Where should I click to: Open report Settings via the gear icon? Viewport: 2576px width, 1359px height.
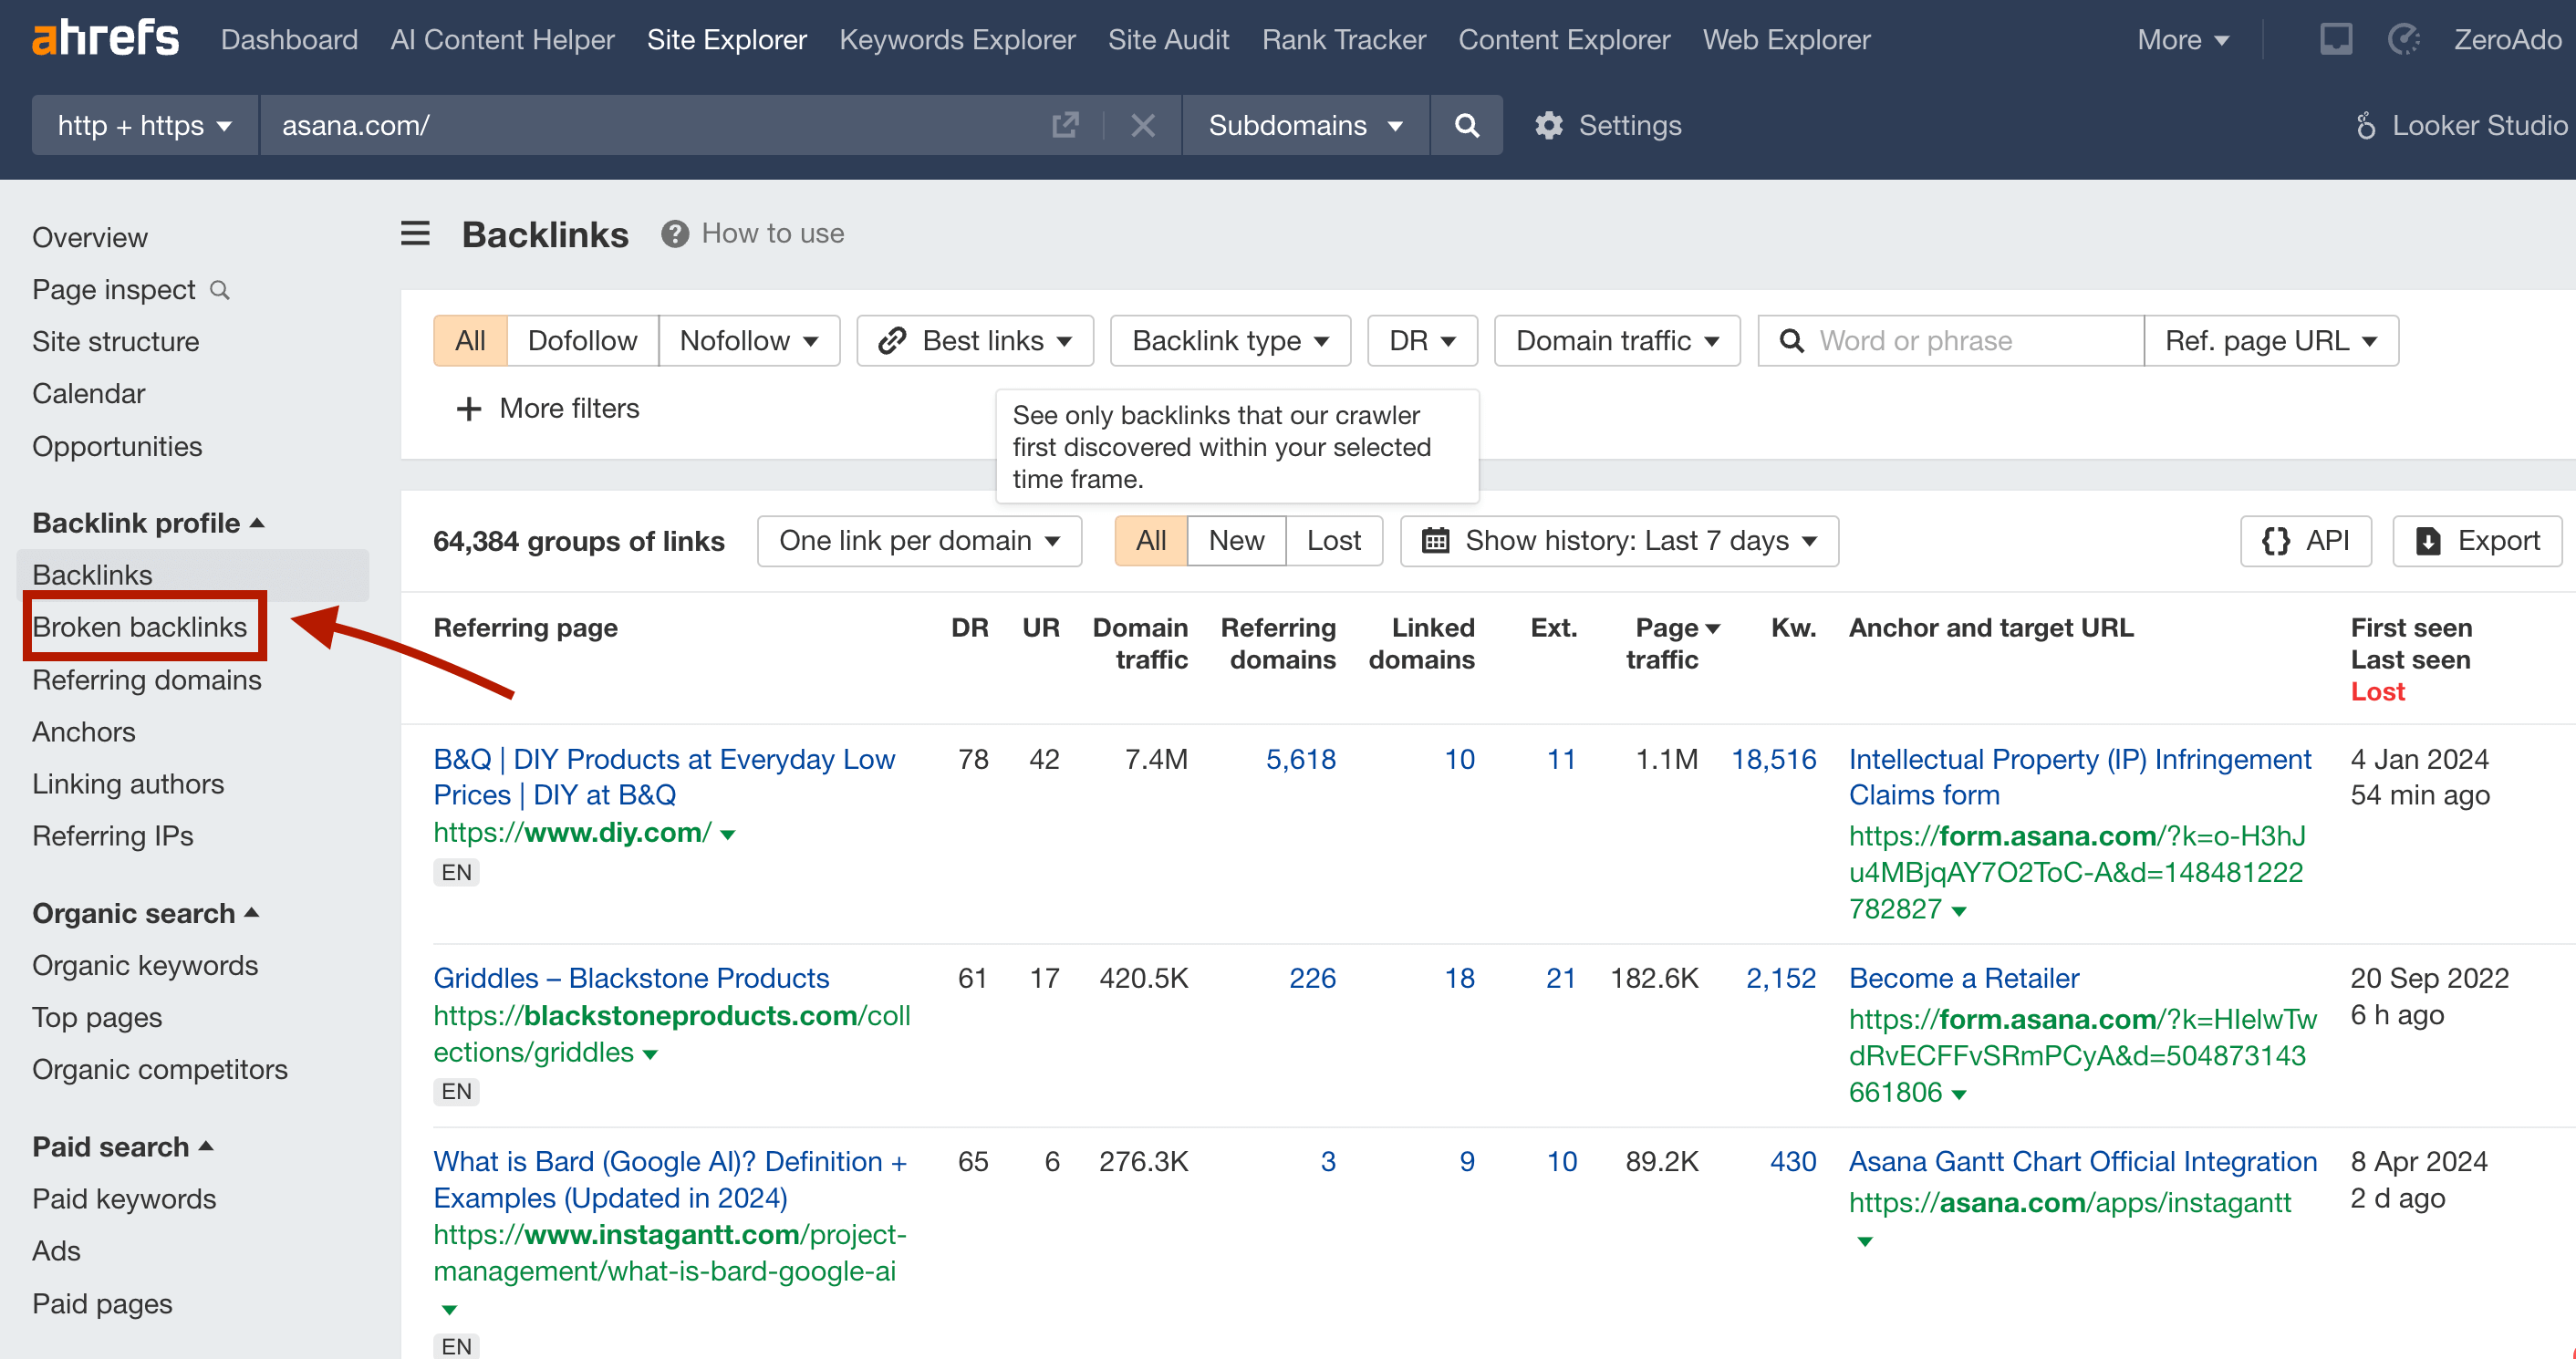1548,125
